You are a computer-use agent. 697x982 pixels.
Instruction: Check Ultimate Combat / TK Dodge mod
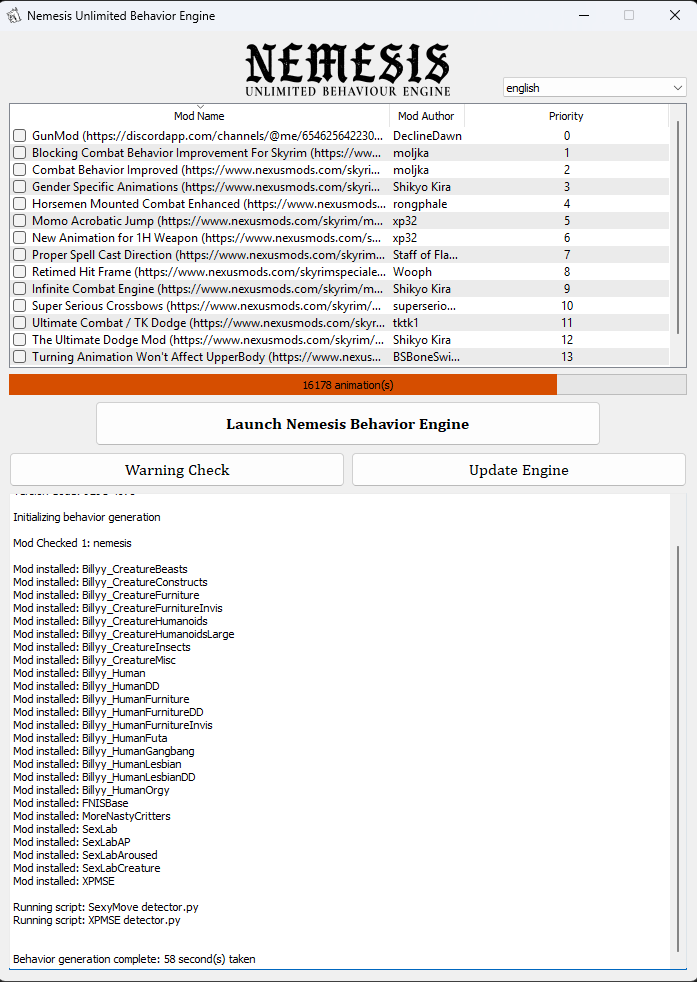point(19,323)
